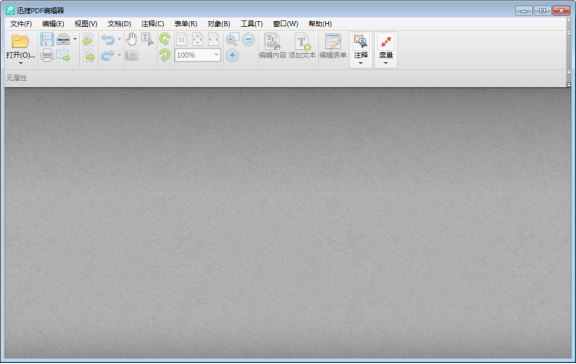This screenshot has width=576, height=364.
Task: Click the Edit Content tool button
Action: (272, 46)
